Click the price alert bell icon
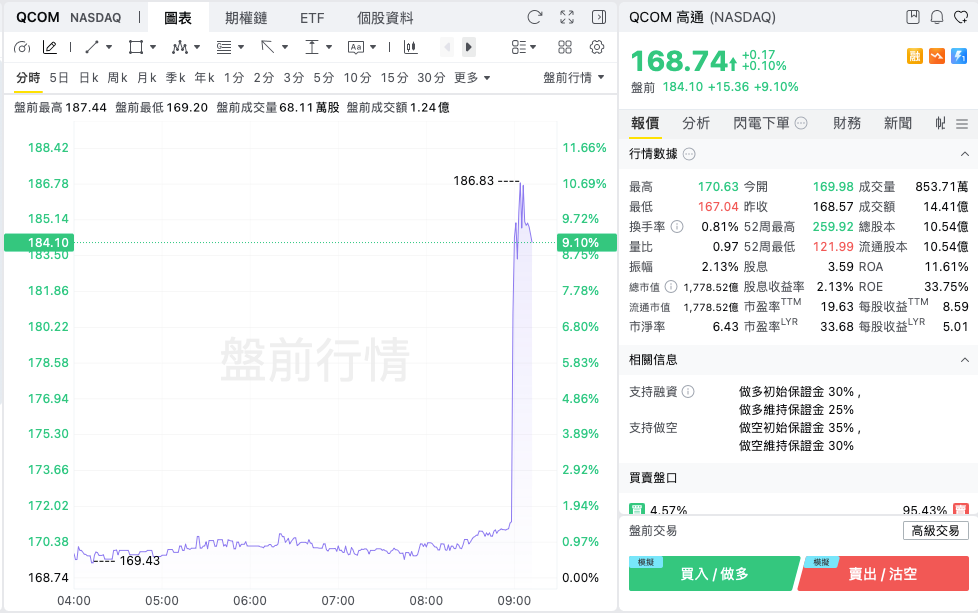978x613 pixels. click(937, 17)
